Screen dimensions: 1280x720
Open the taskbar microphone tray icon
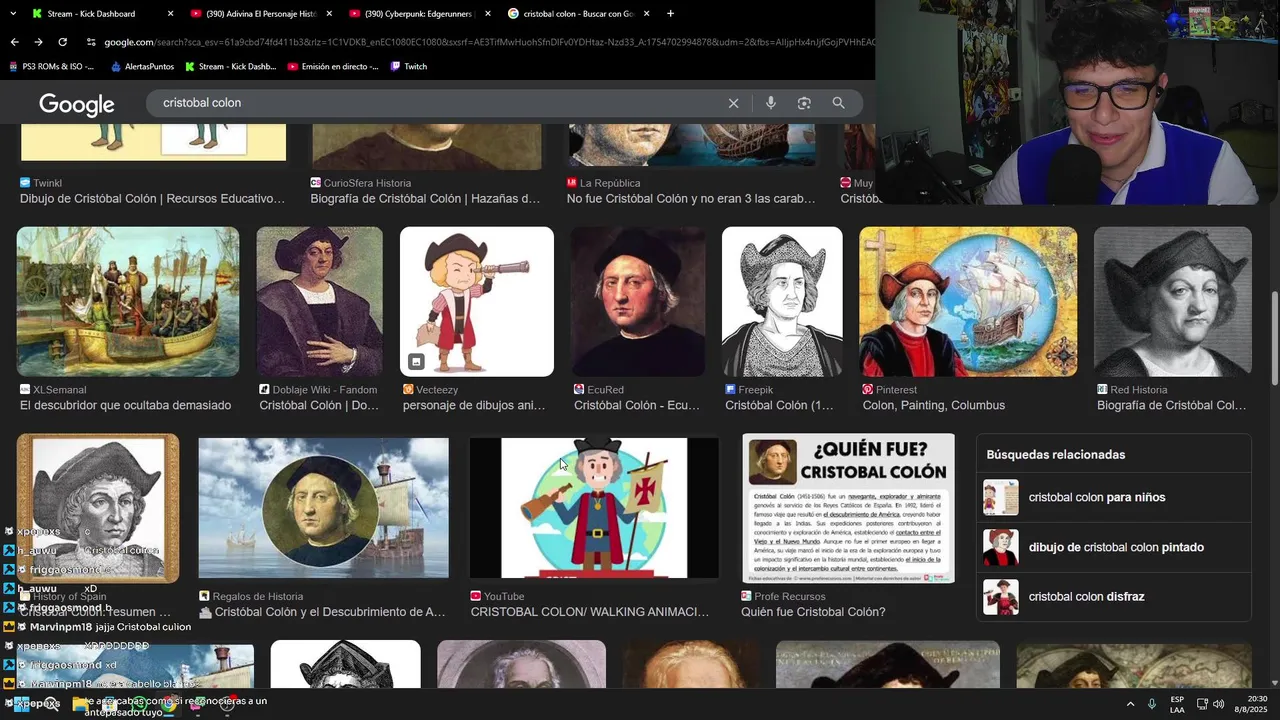1152,704
